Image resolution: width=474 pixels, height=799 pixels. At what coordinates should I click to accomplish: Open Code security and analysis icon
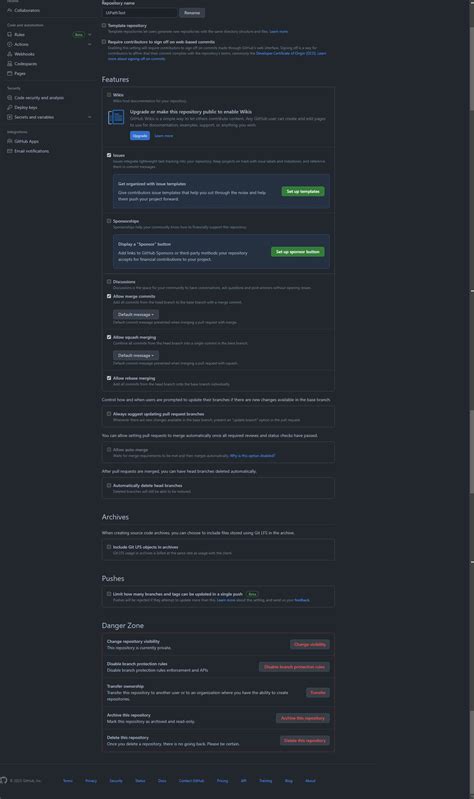click(x=10, y=98)
